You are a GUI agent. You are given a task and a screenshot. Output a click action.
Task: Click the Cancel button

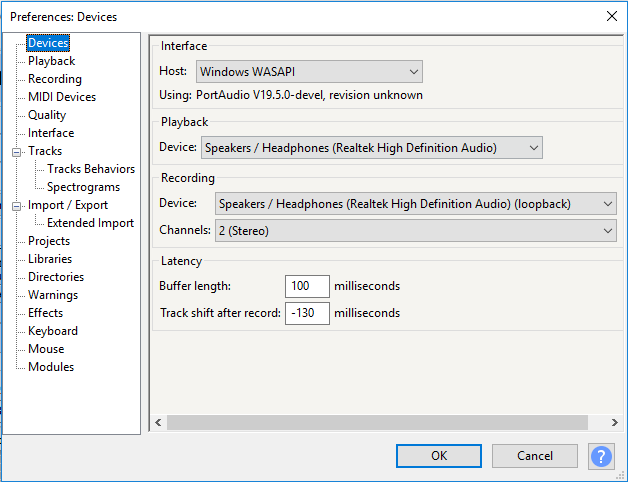[535, 456]
